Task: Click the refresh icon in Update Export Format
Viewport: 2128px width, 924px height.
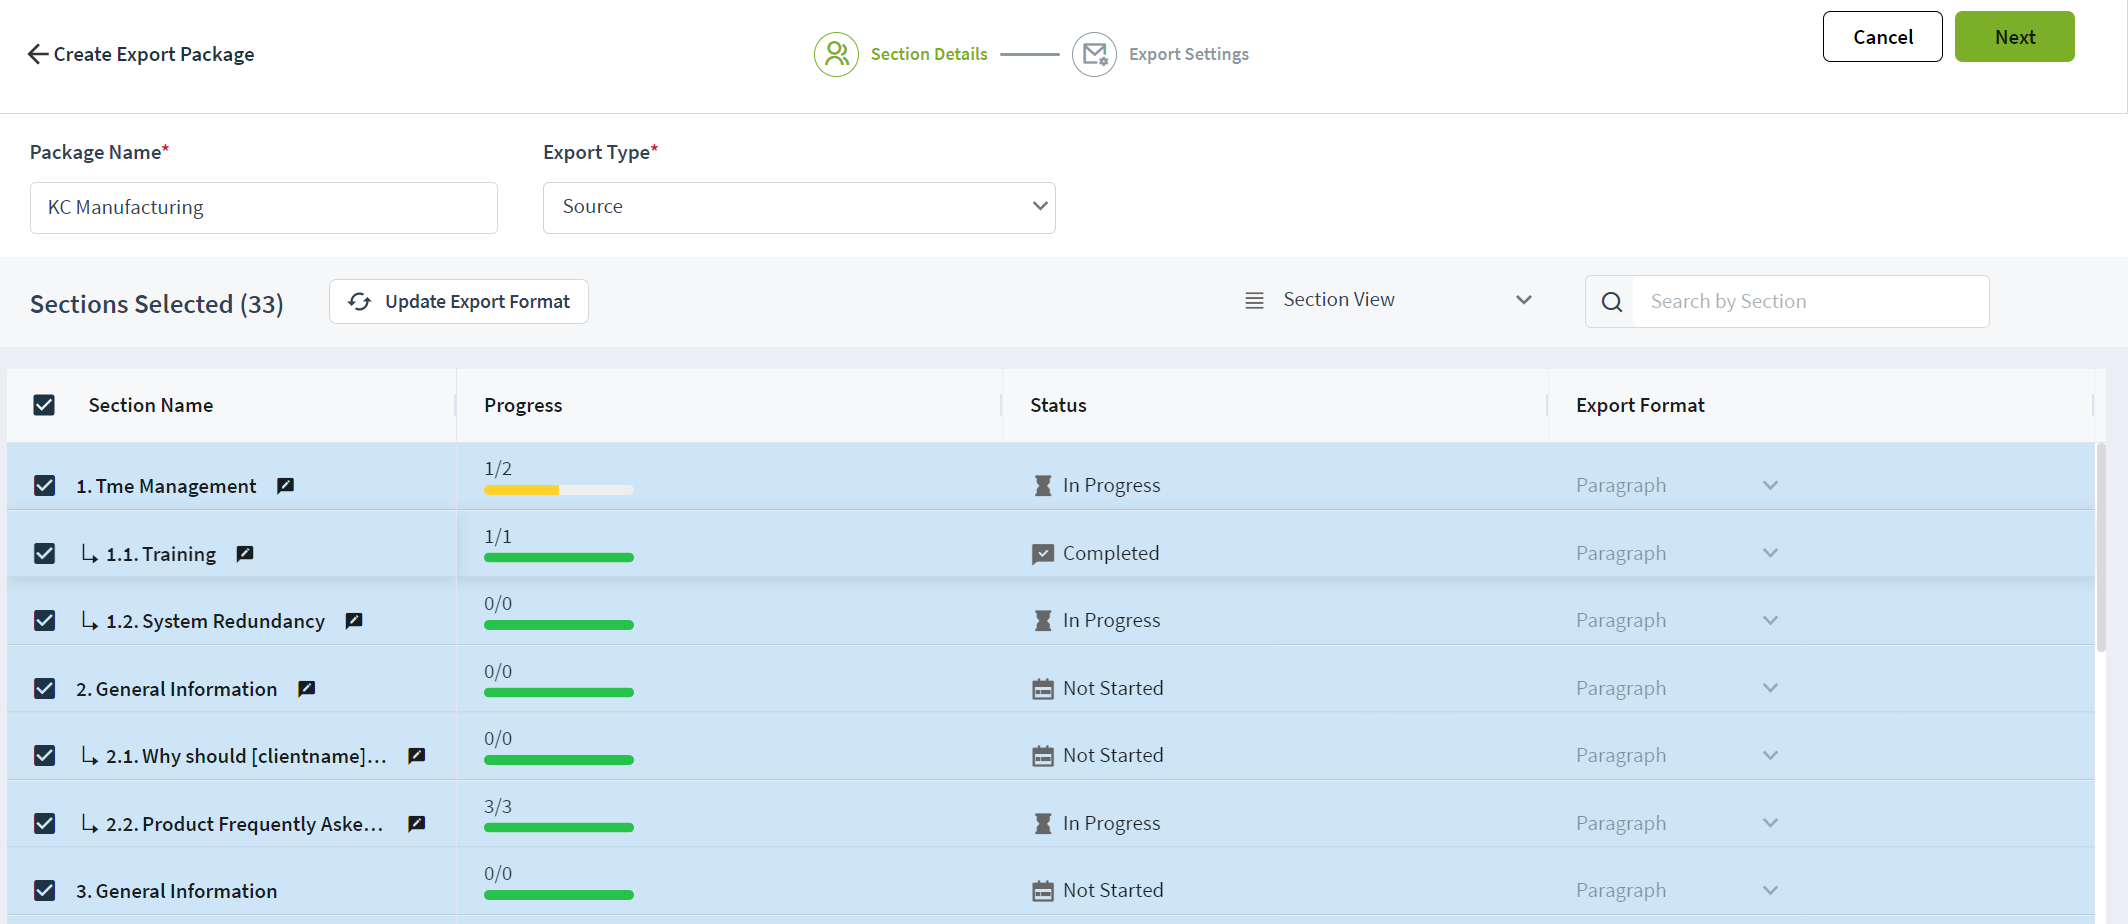Action: tap(360, 302)
